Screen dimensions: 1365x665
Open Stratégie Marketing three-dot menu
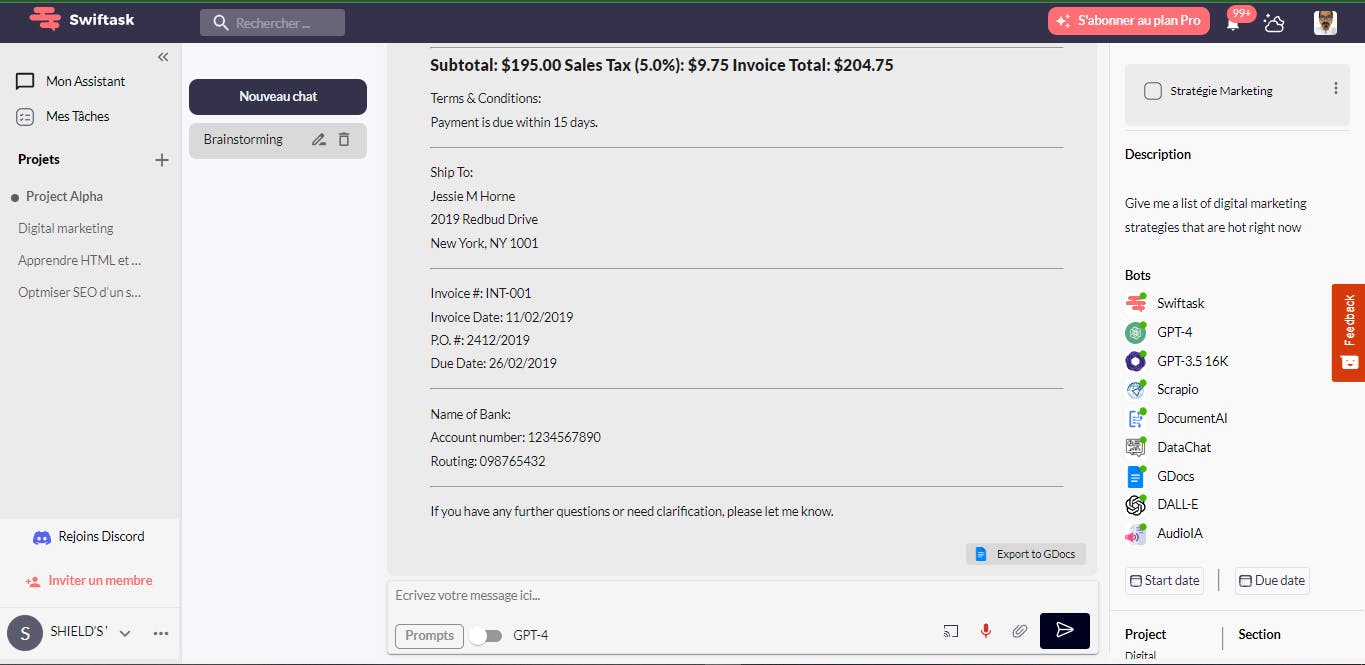1336,89
